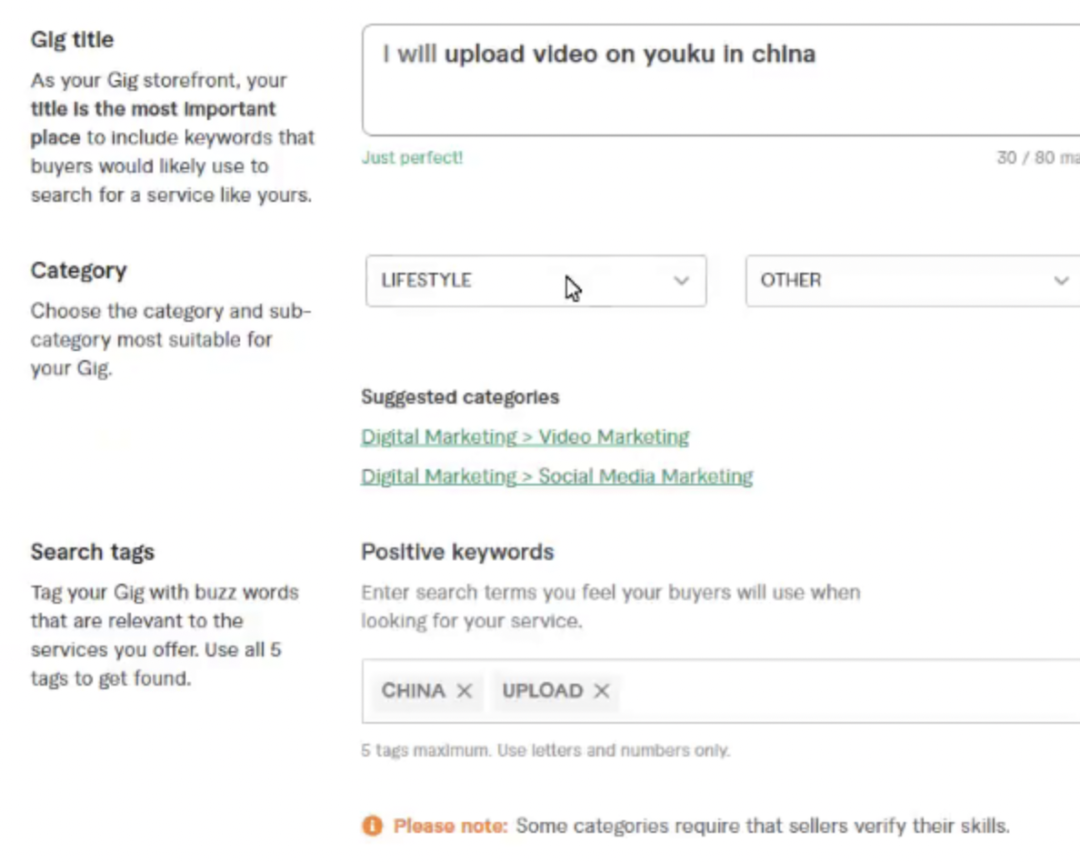
Task: Choose Digital Marketing > Social Media Marketing suggestion
Action: tap(557, 477)
